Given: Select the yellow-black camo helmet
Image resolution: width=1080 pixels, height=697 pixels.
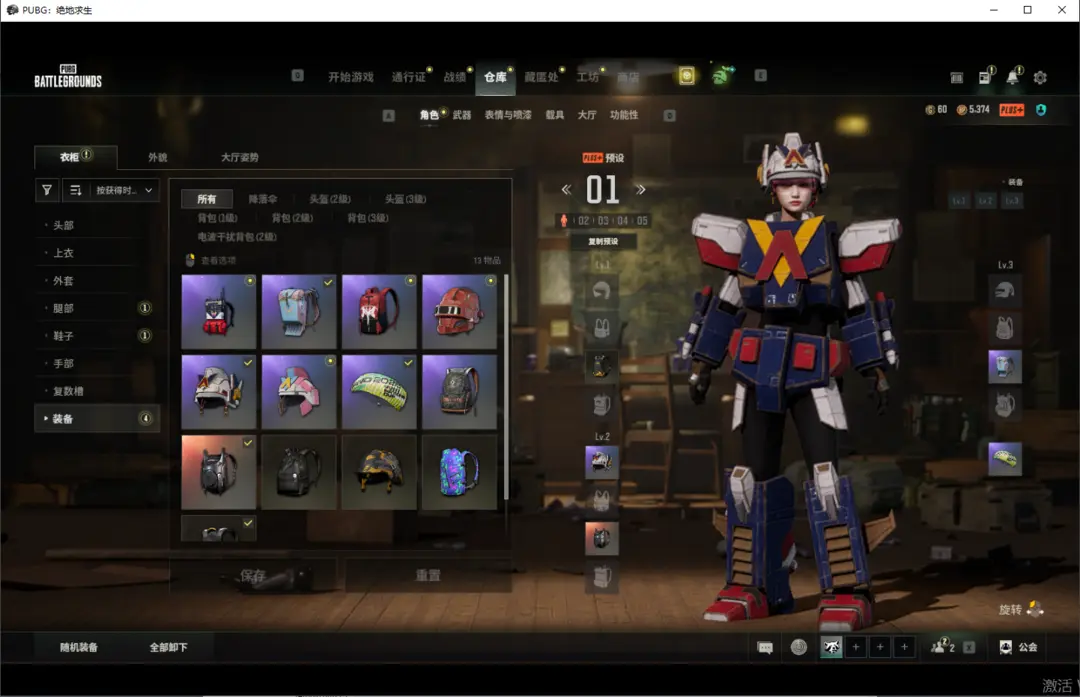Looking at the screenshot, I should 379,472.
